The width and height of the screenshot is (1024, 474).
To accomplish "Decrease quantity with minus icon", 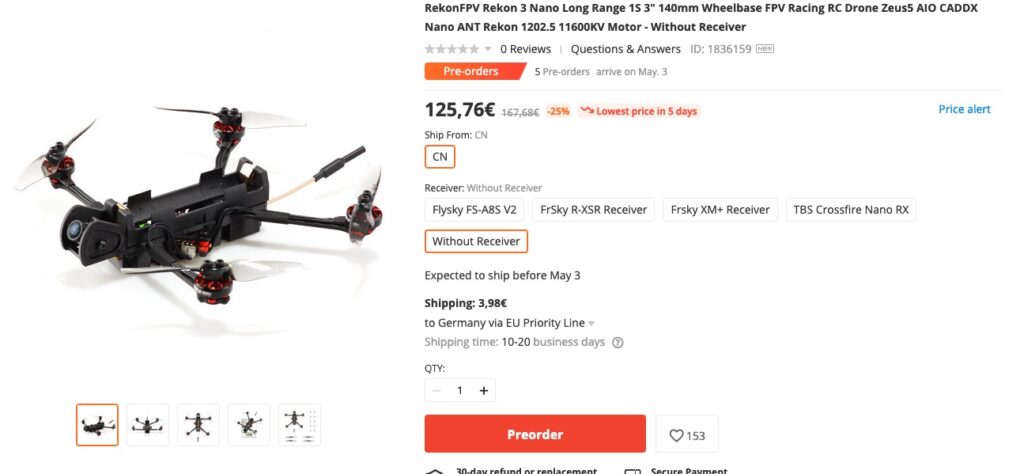I will 436,390.
